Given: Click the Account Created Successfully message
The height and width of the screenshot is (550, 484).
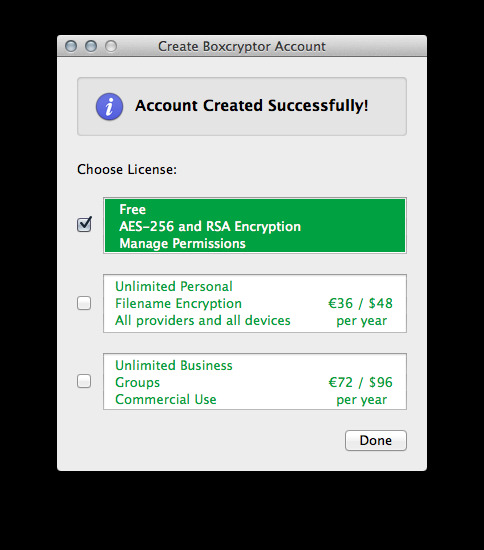Looking at the screenshot, I should pyautogui.click(x=251, y=106).
